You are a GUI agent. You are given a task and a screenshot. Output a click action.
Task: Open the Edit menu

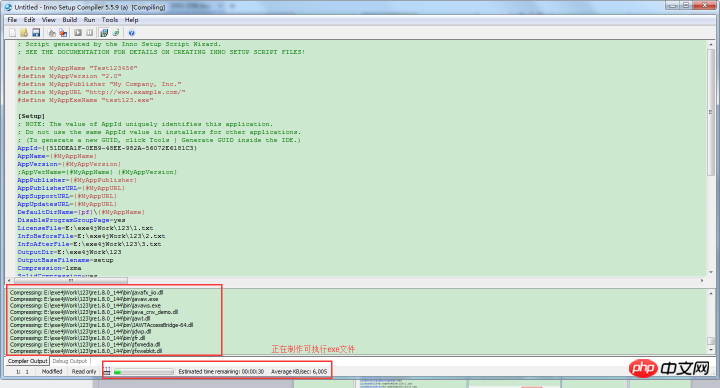click(x=29, y=20)
